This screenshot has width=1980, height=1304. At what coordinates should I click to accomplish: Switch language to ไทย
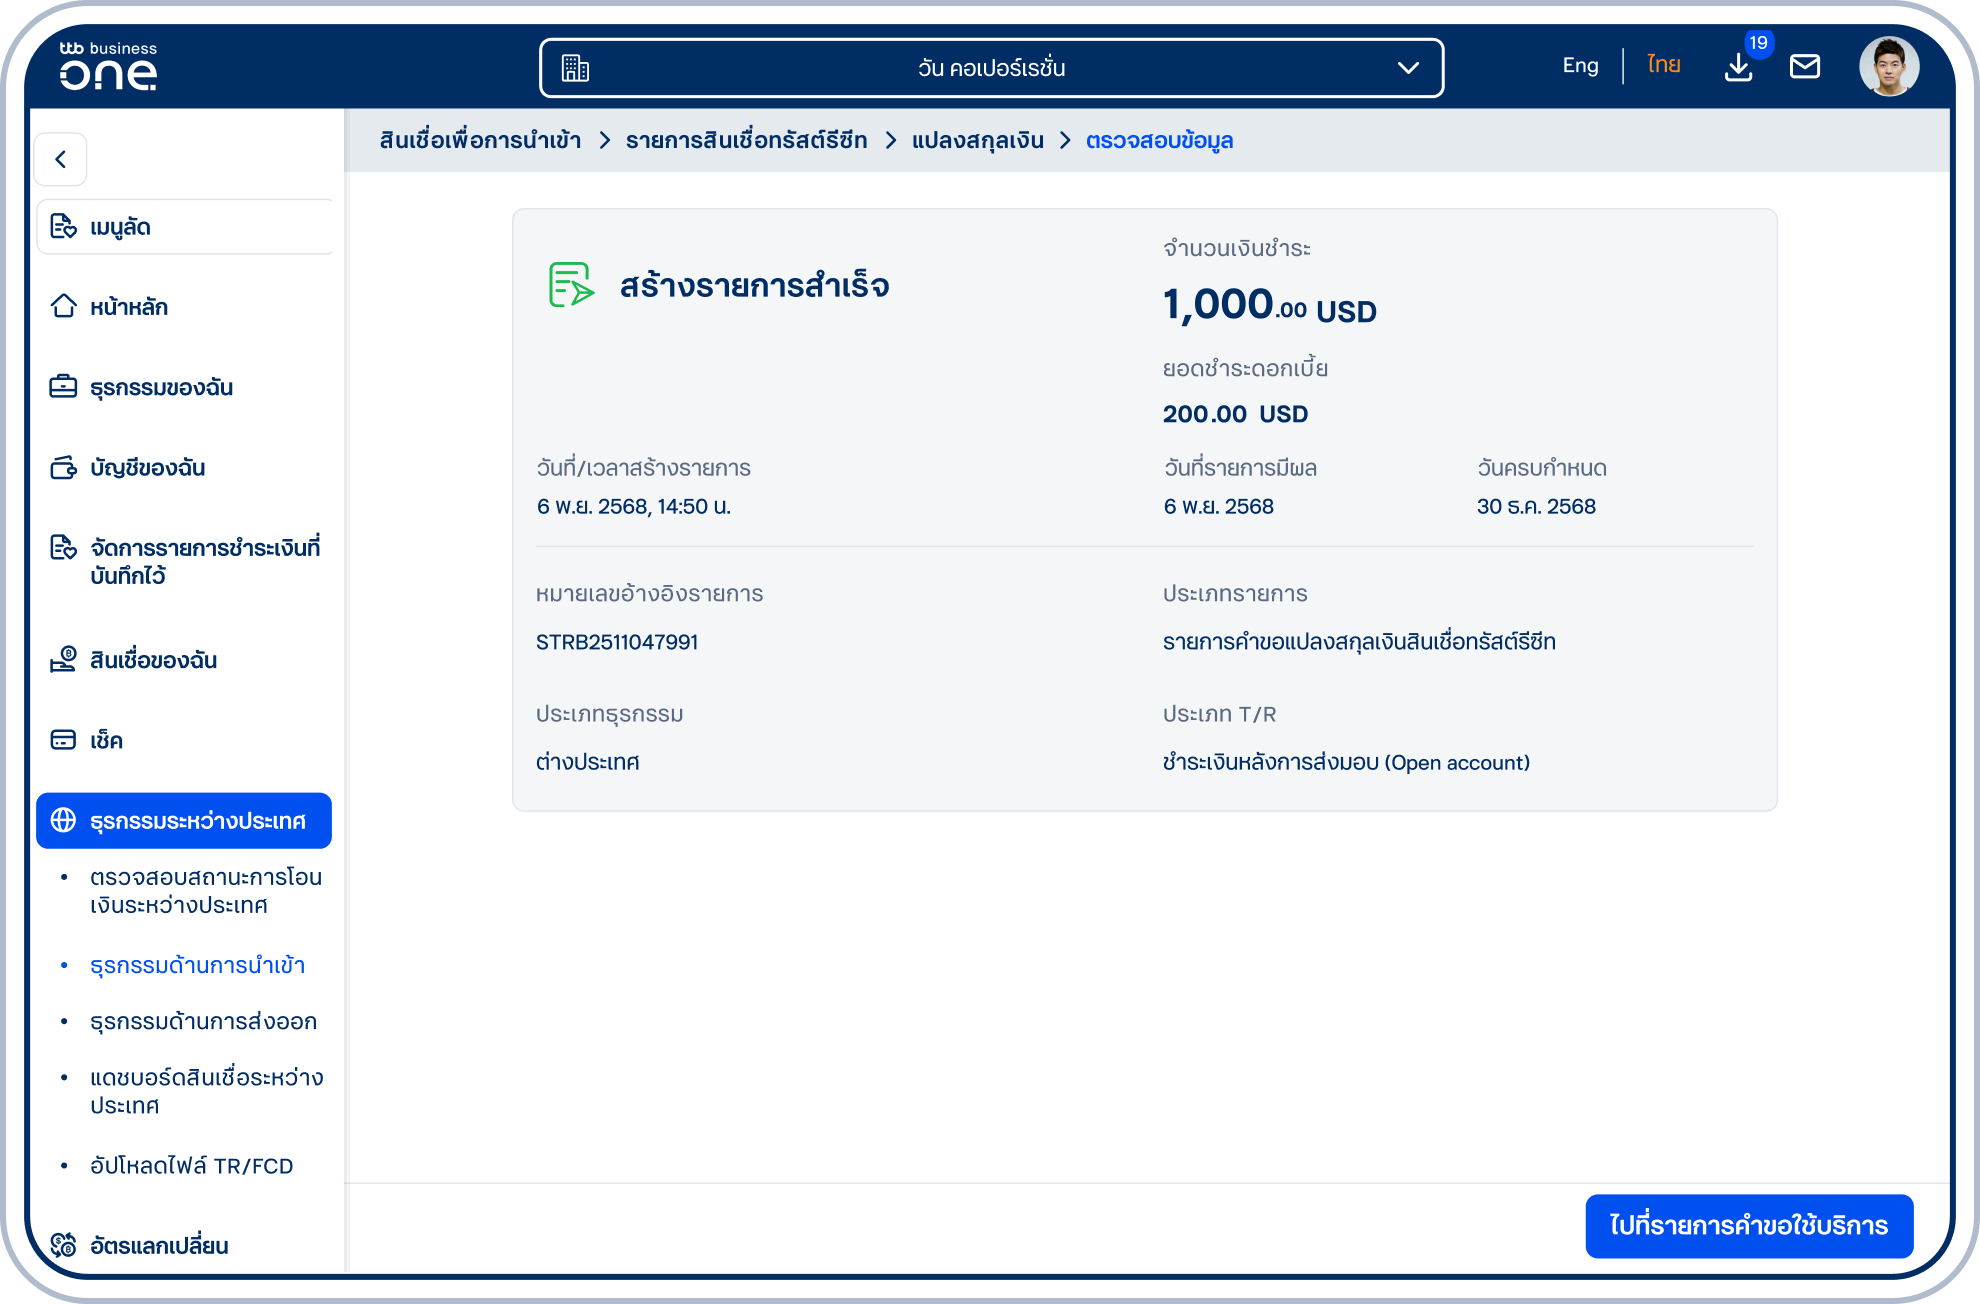1664,65
